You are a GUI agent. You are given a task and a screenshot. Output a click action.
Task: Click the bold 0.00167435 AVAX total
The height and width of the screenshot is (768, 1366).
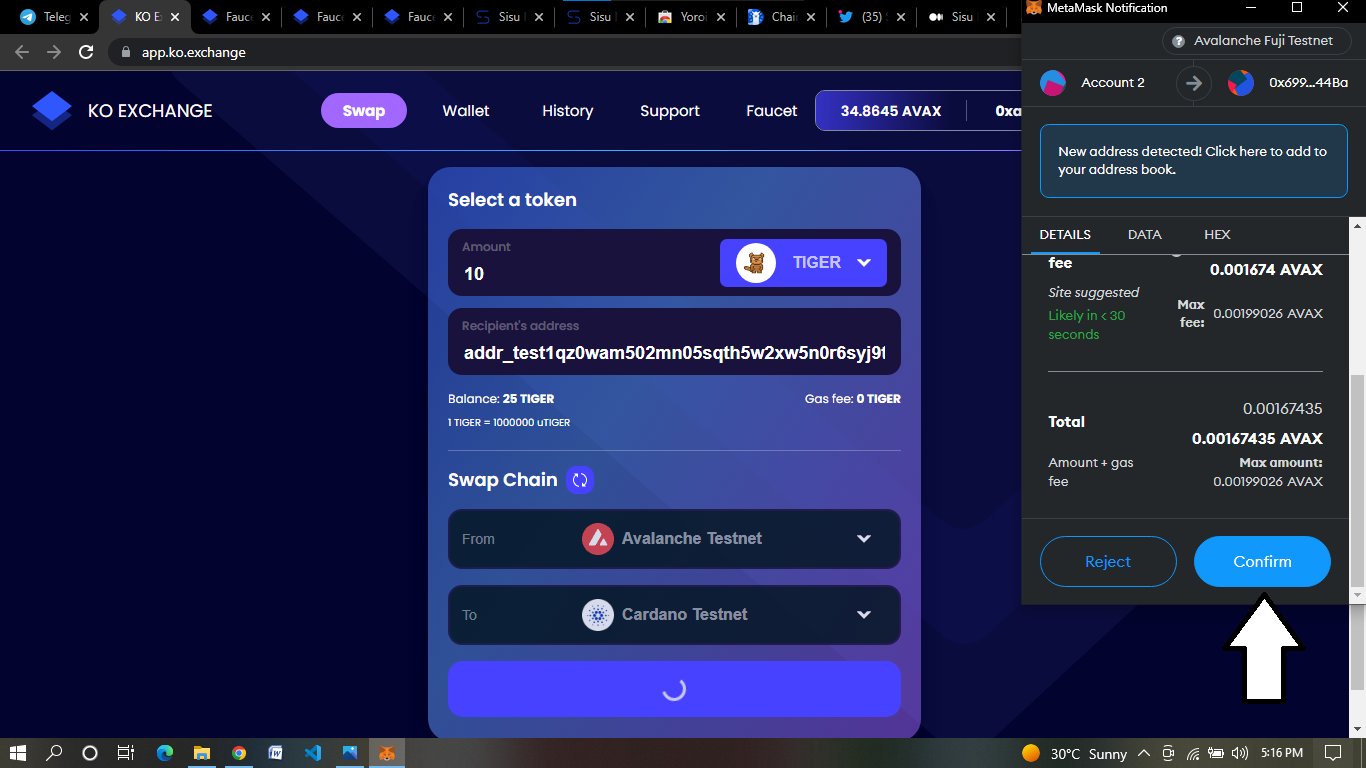point(1257,439)
